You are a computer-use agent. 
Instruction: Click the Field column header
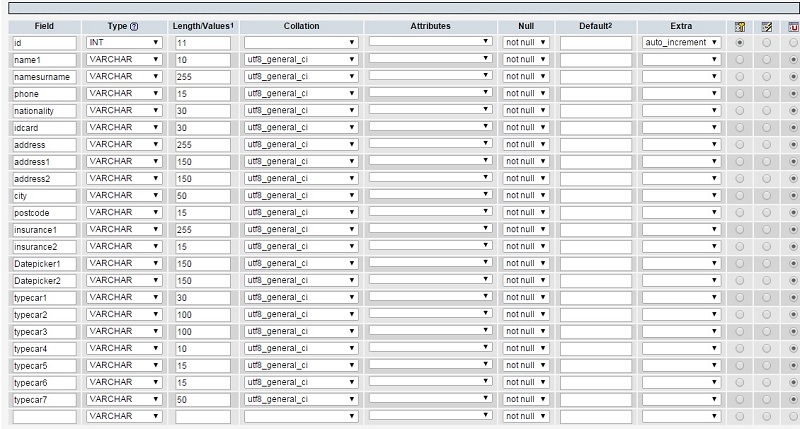tap(44, 26)
